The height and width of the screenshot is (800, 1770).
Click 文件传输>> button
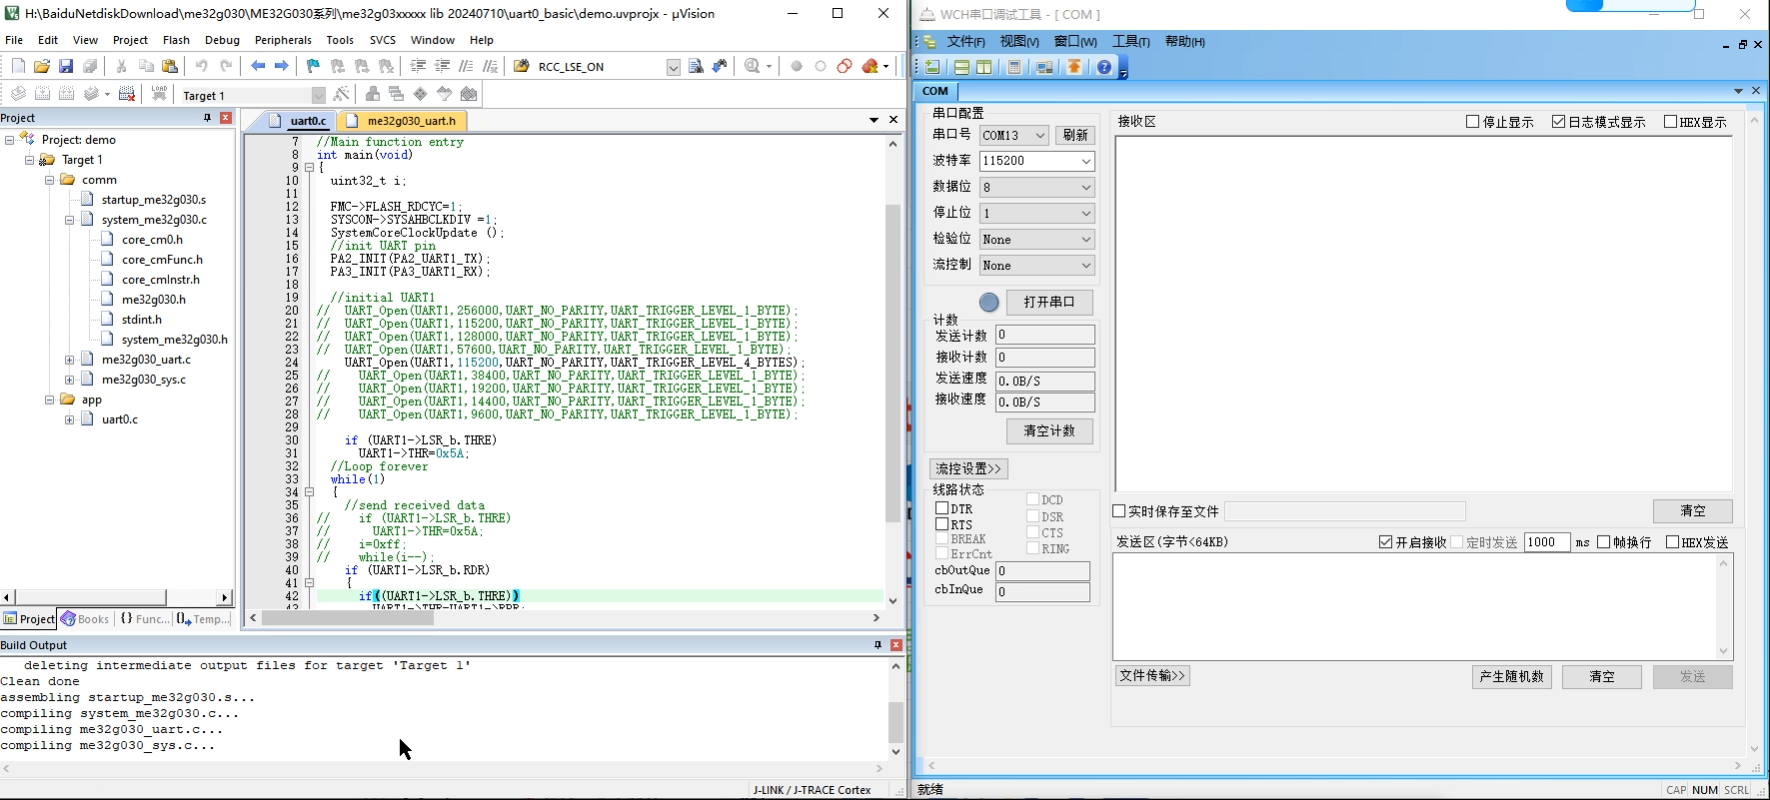1152,676
